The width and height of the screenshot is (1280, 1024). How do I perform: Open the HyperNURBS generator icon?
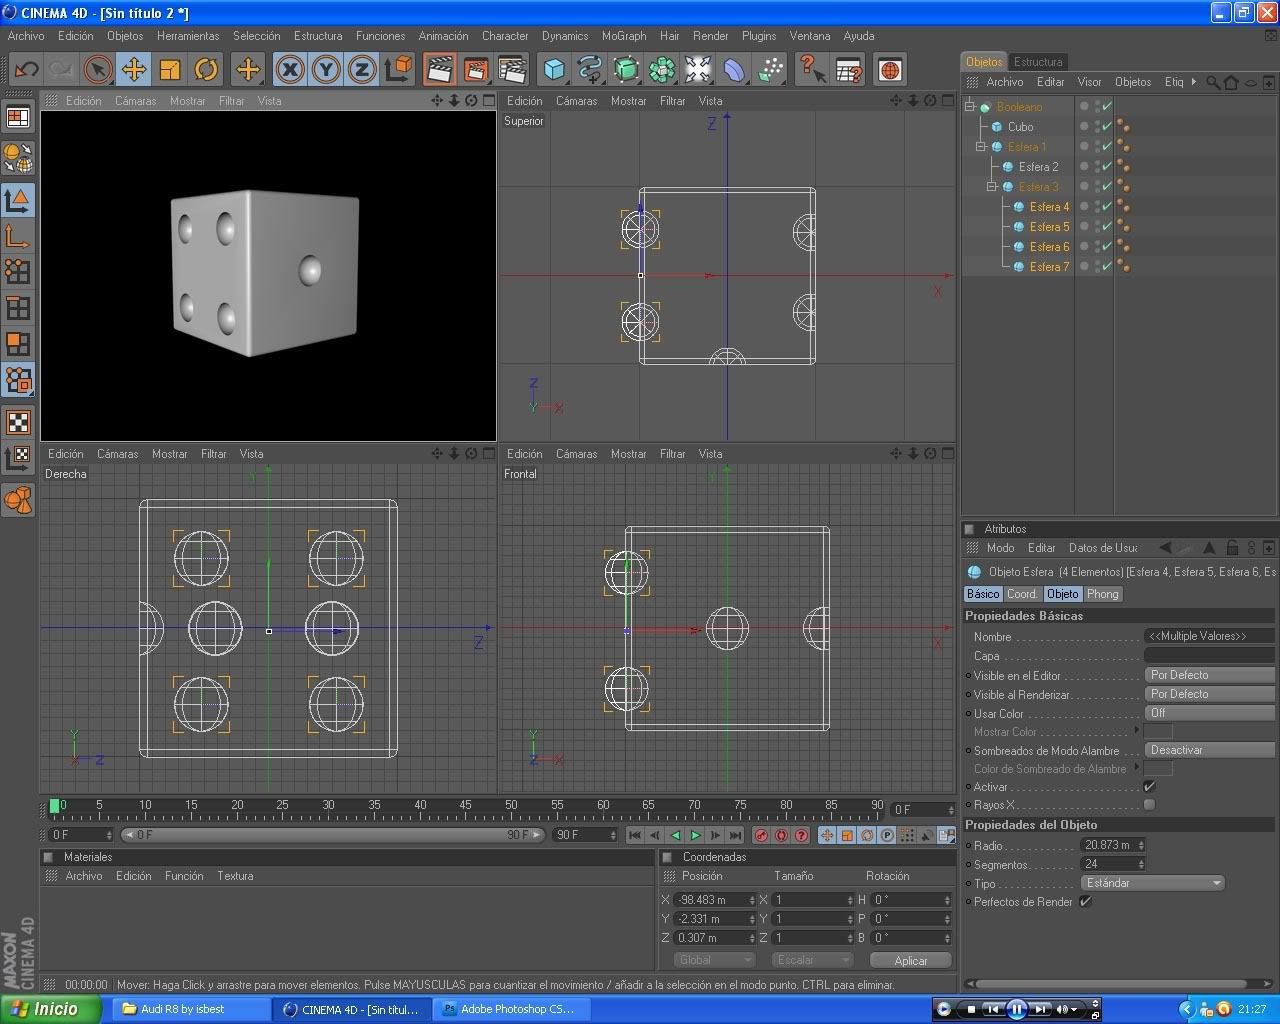626,70
